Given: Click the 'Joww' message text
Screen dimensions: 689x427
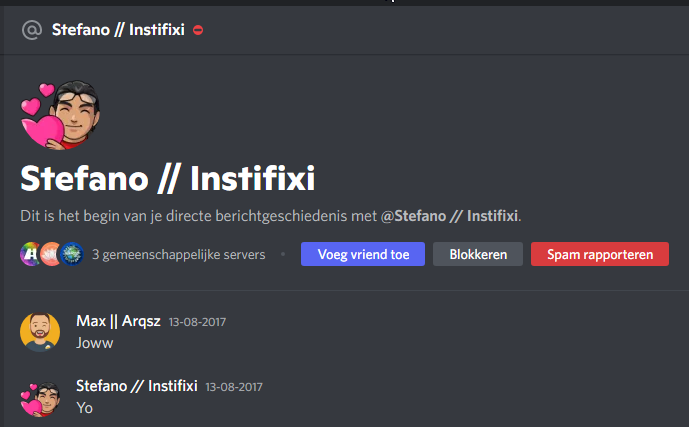Looking at the screenshot, I should (x=93, y=341).
